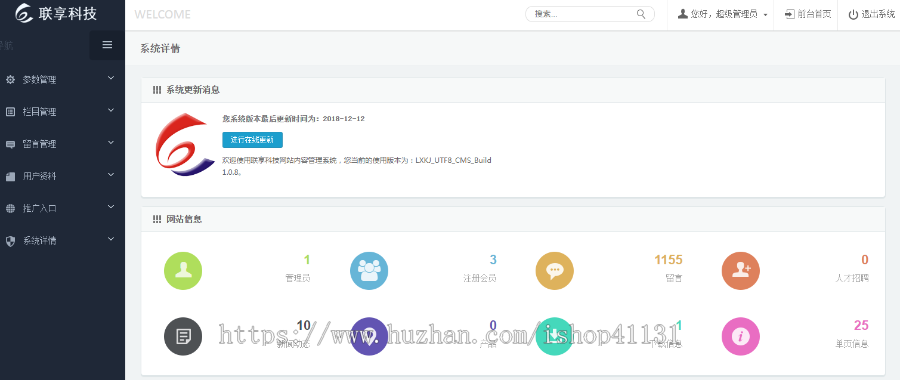The width and height of the screenshot is (900, 380).
Task: Click the shield icon beside 系统详情
Action: click(10, 241)
